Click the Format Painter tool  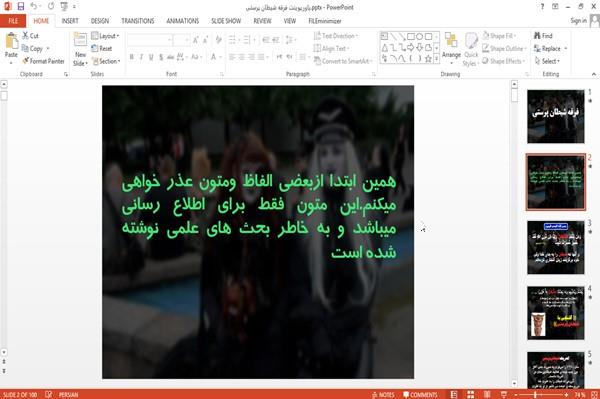pyautogui.click(x=44, y=61)
